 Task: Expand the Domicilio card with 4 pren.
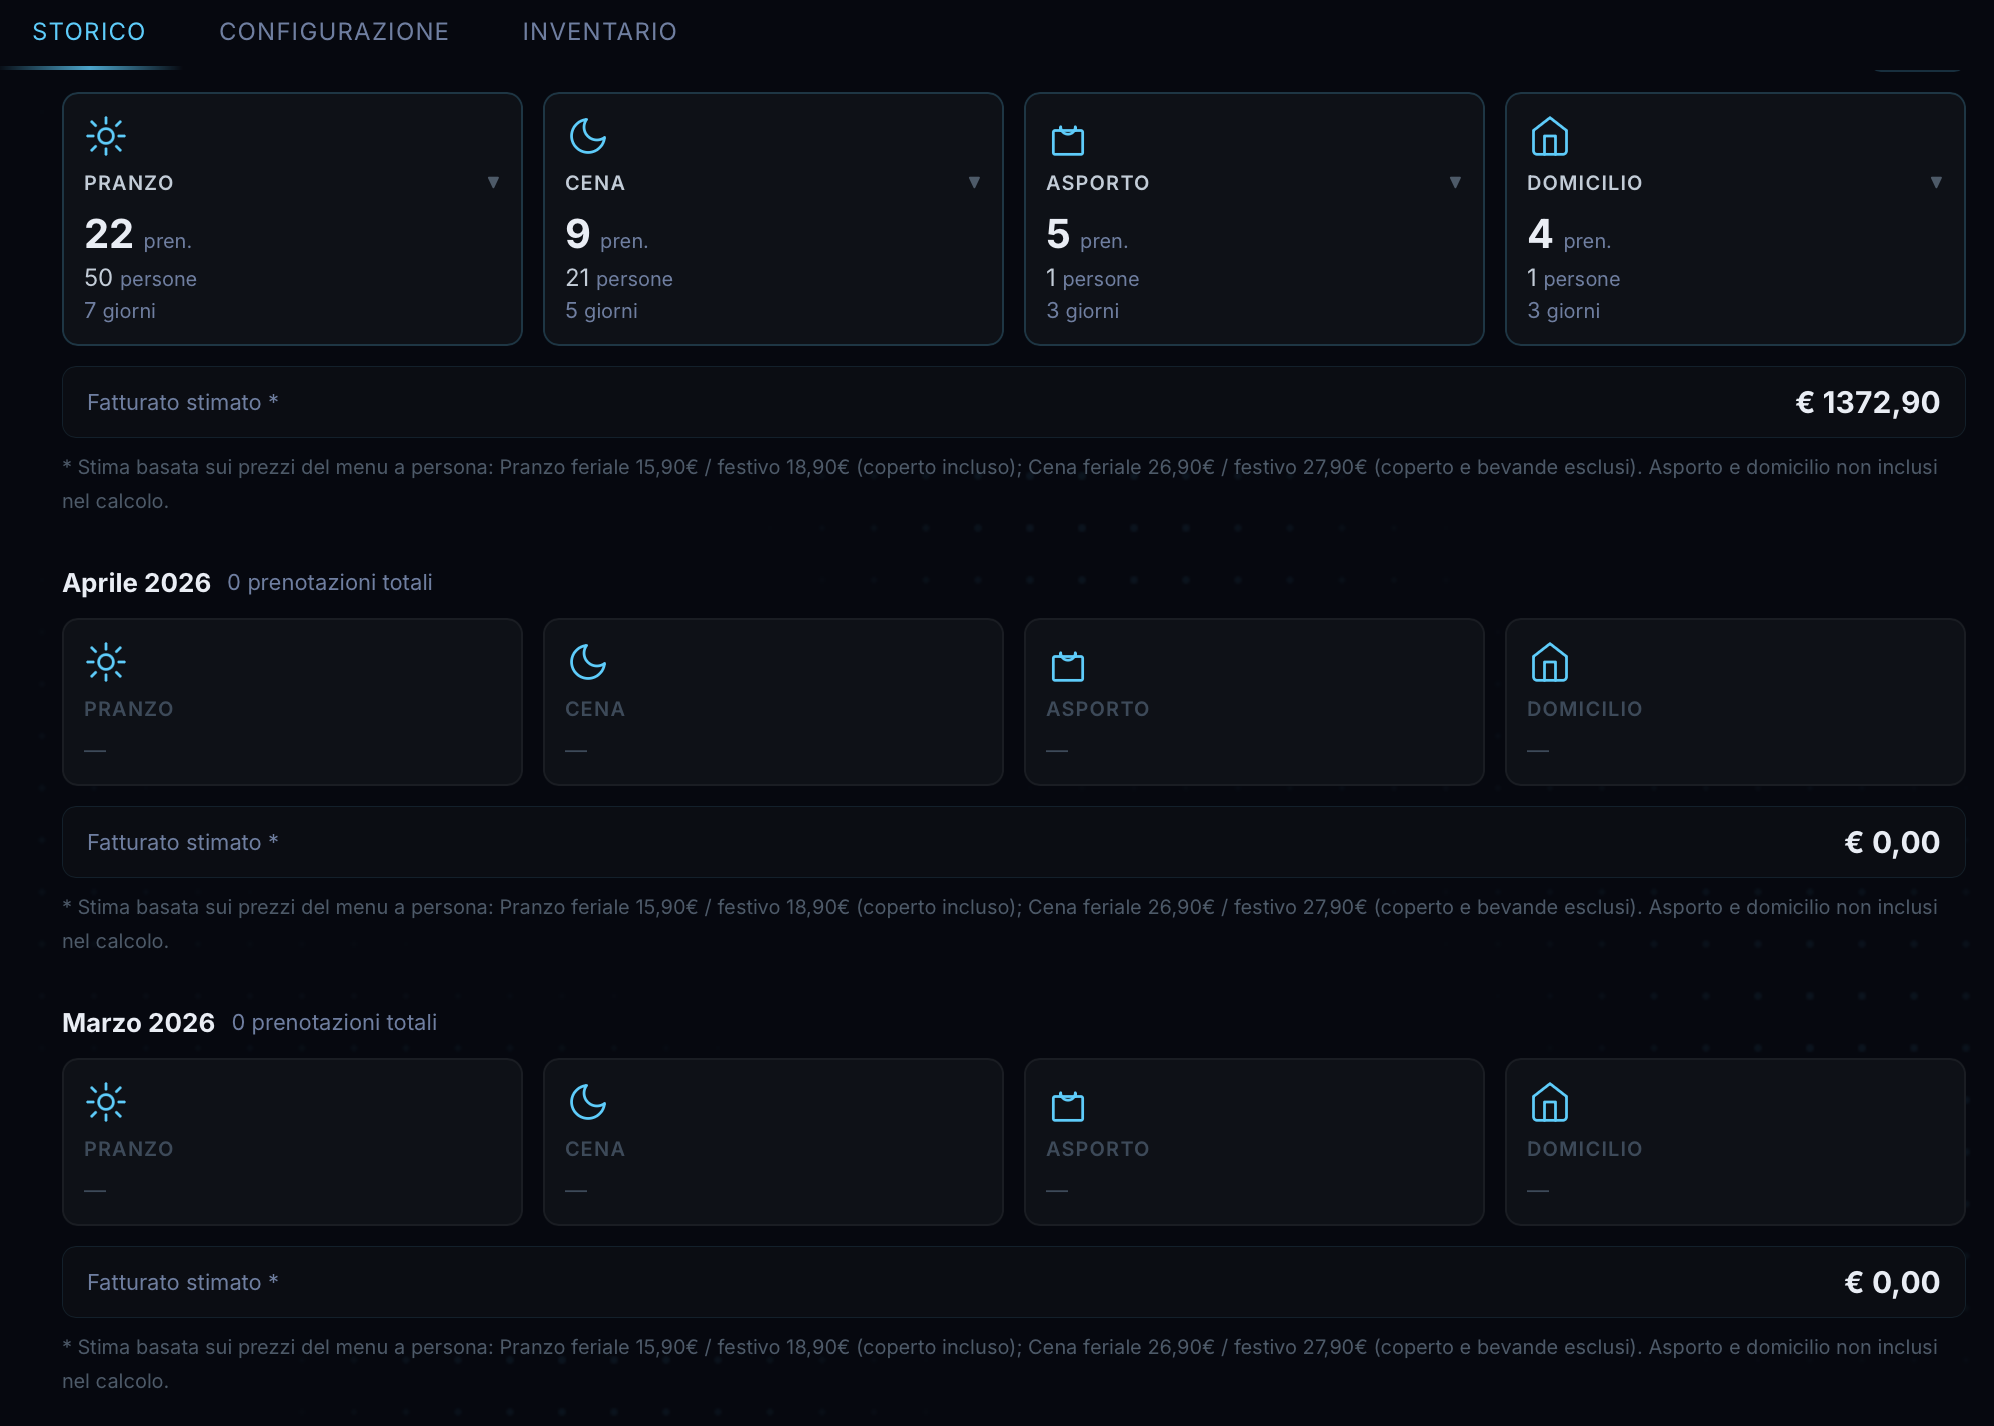(1936, 182)
